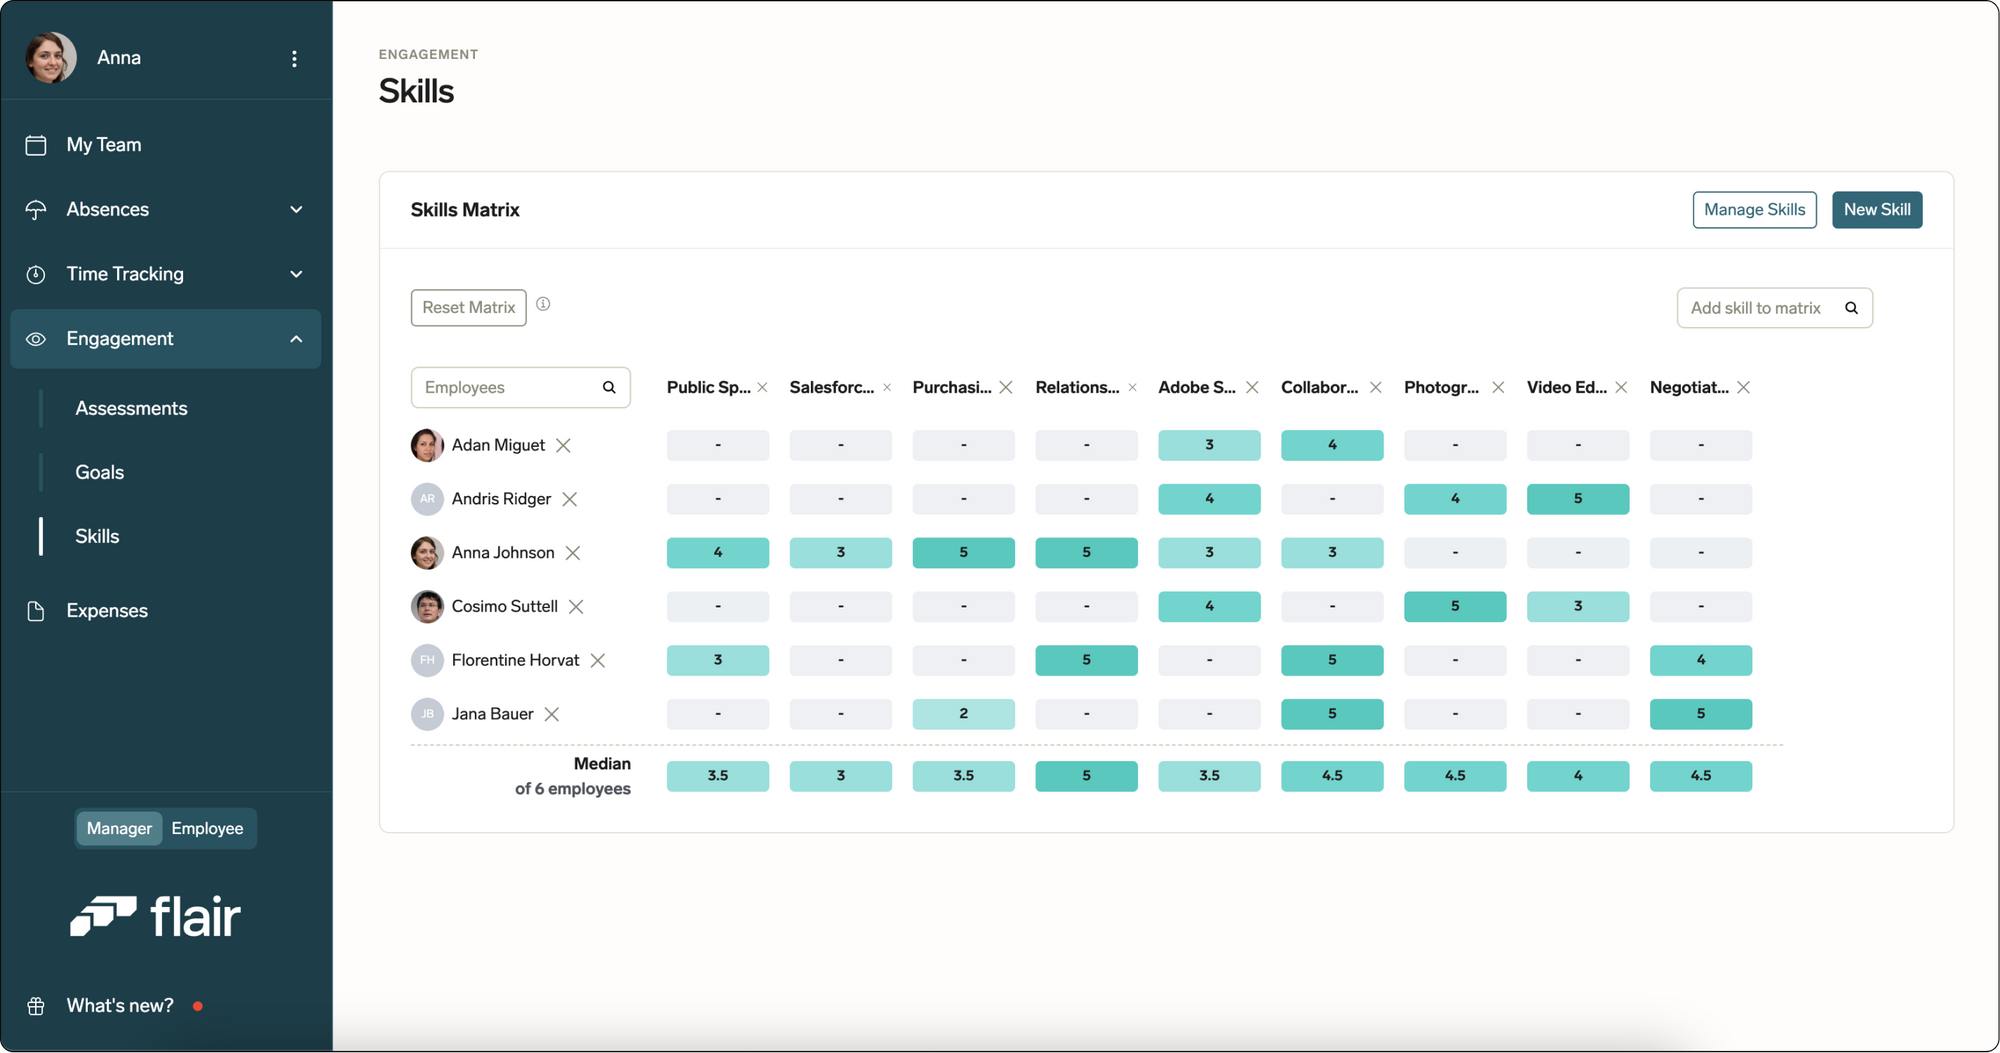Click the three-dot menu beside Anna

[295, 59]
